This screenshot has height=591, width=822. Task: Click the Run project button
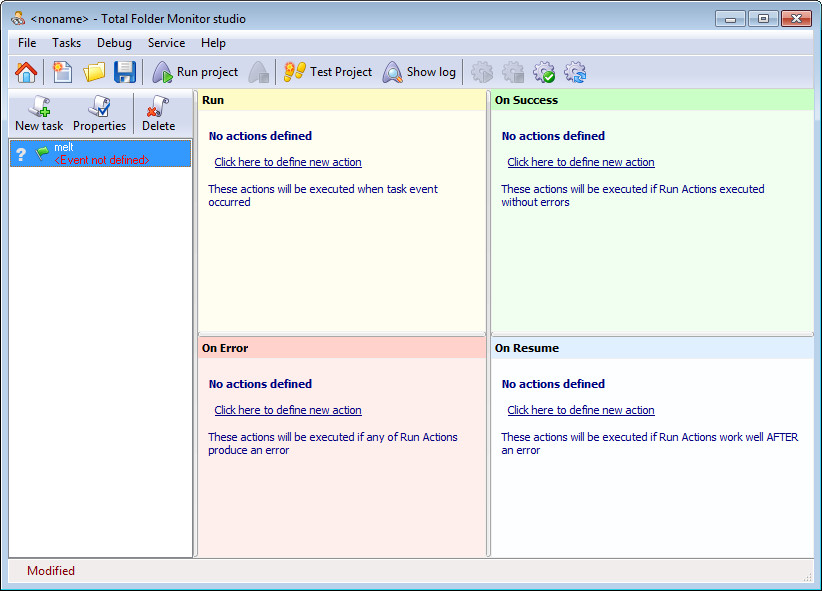point(195,72)
